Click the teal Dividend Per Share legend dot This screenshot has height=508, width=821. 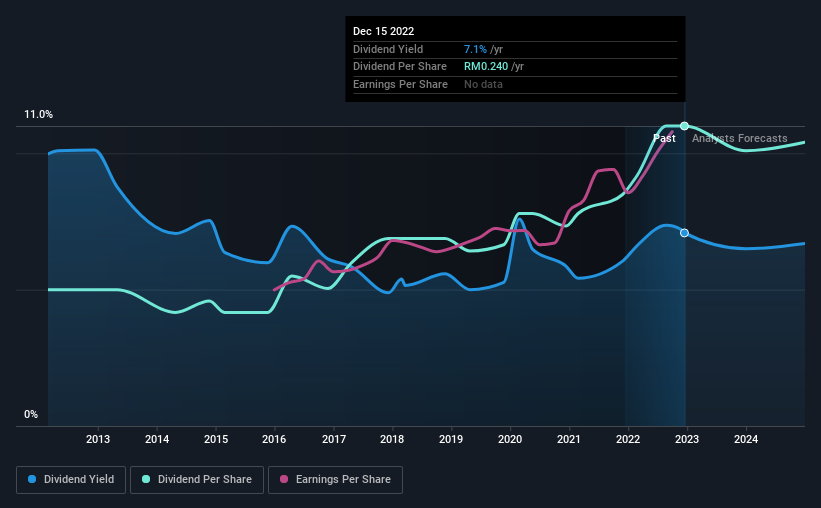(x=146, y=479)
